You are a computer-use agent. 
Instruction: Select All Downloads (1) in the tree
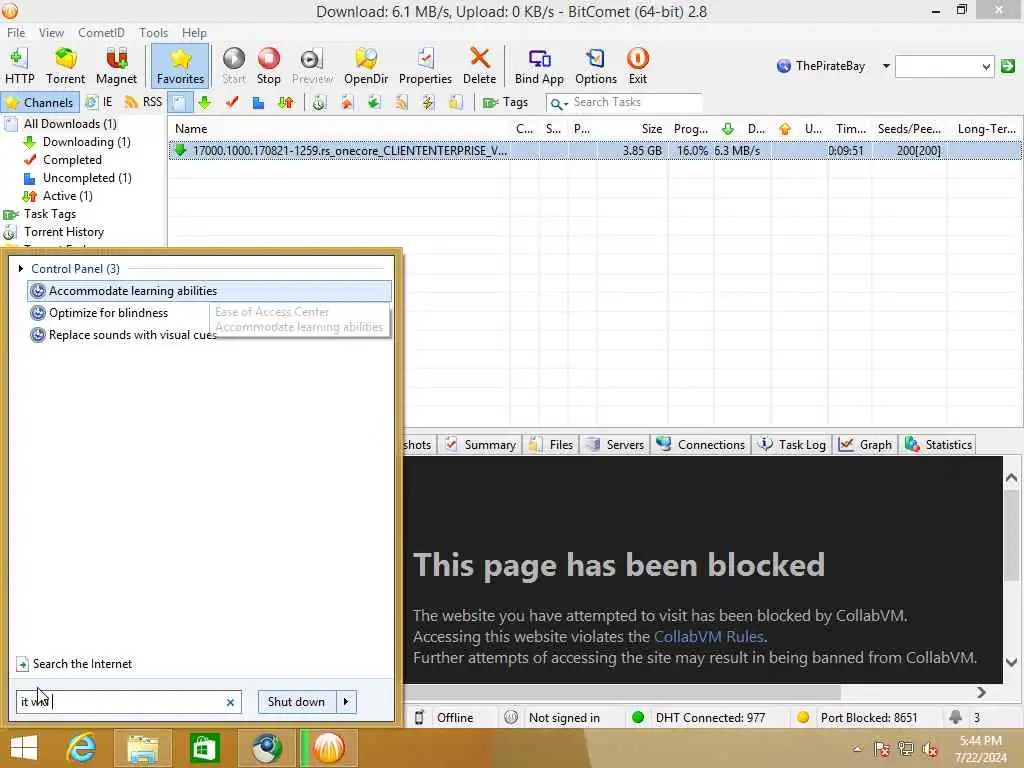[x=70, y=124]
